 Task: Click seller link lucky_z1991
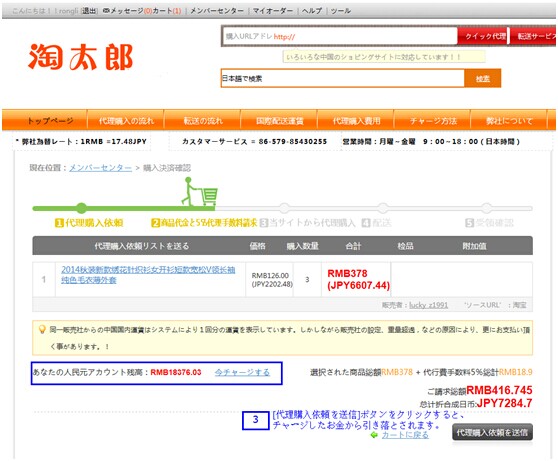click(x=428, y=305)
